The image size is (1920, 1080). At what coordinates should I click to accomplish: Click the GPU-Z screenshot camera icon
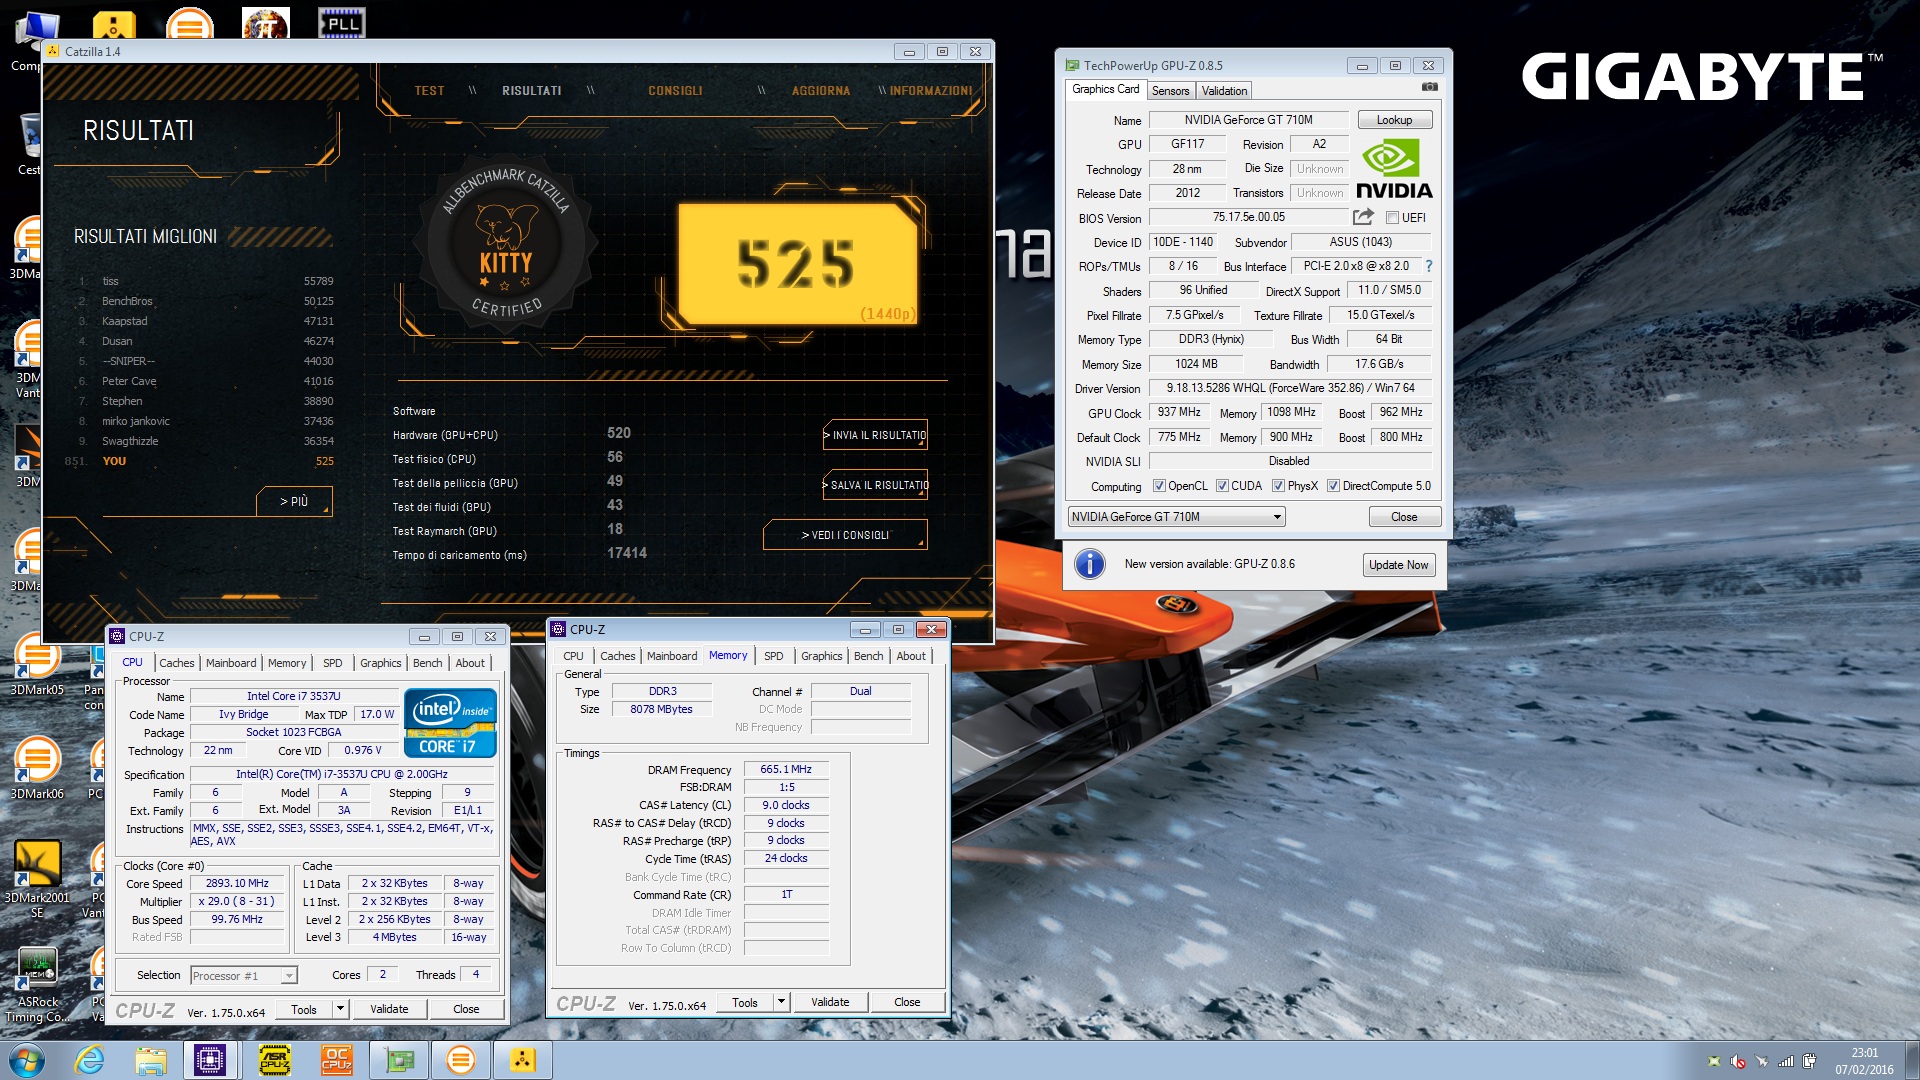click(x=1430, y=88)
